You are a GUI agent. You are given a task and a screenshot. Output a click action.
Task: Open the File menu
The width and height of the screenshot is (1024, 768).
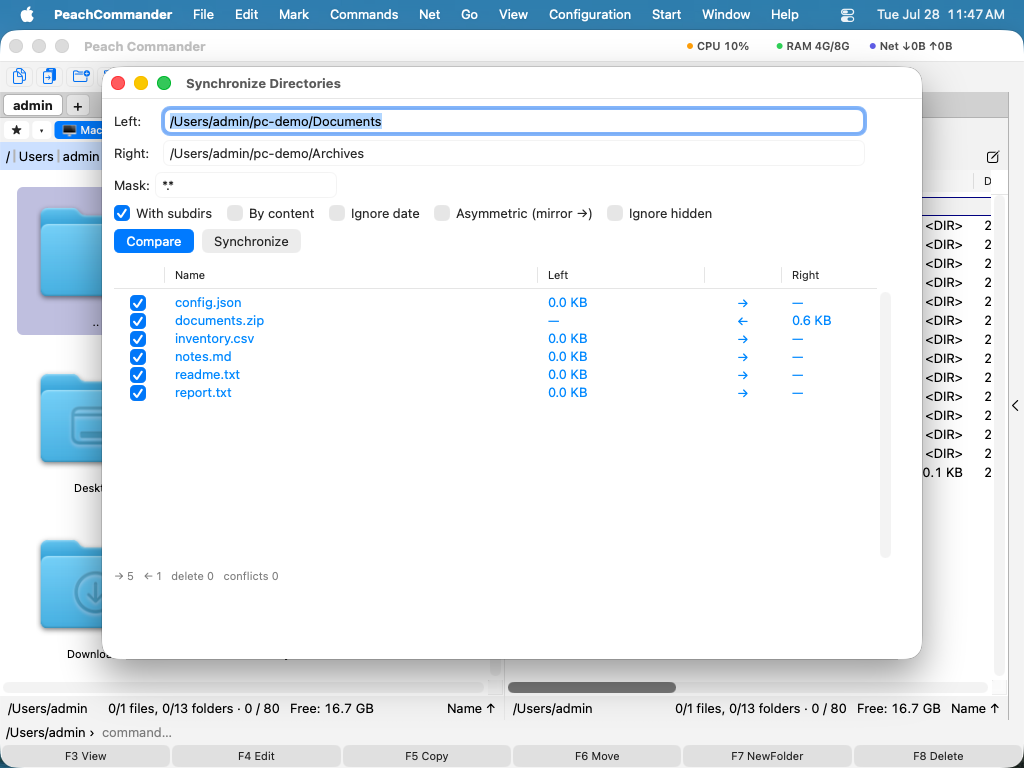tap(203, 14)
